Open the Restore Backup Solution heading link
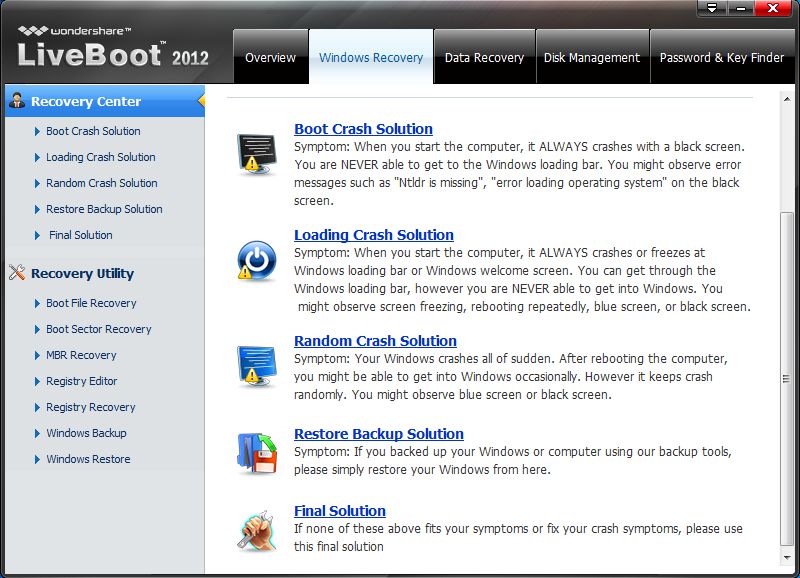Image resolution: width=800 pixels, height=578 pixels. [379, 434]
